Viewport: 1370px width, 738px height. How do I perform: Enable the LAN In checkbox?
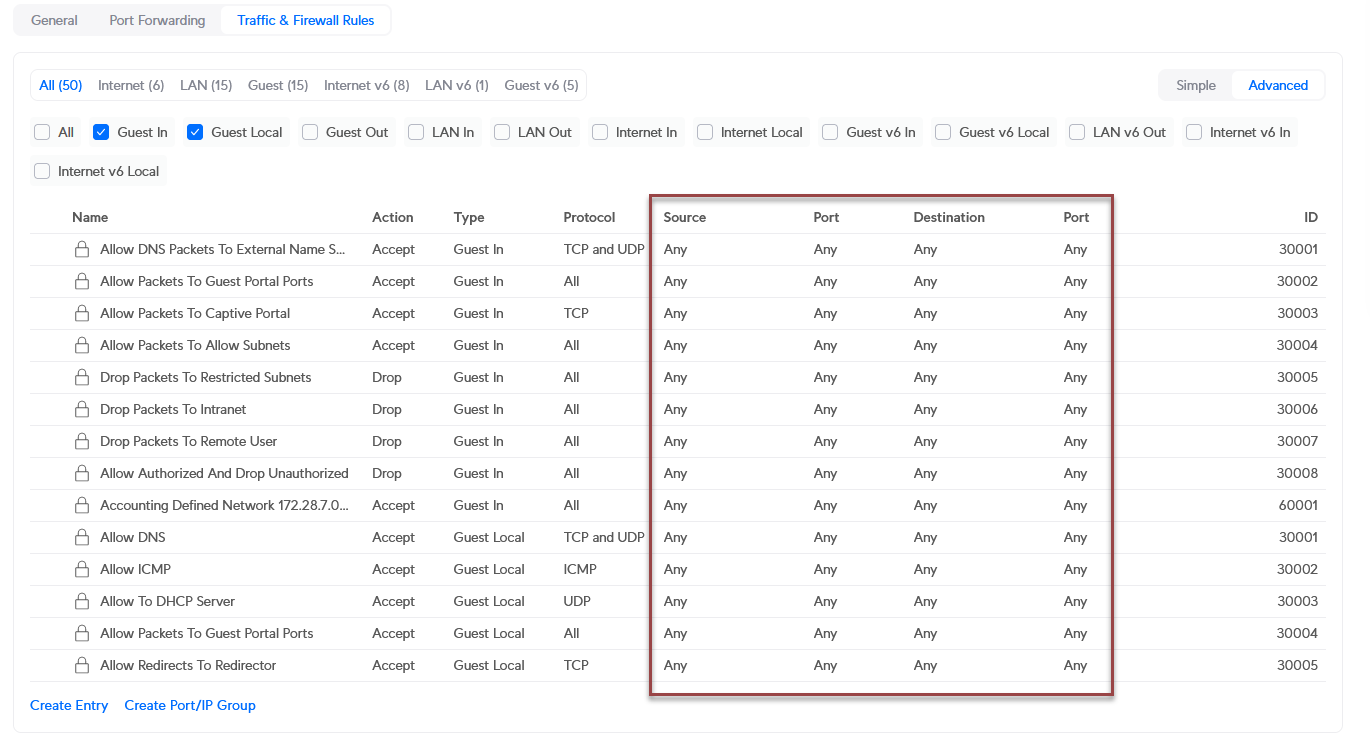coord(416,132)
